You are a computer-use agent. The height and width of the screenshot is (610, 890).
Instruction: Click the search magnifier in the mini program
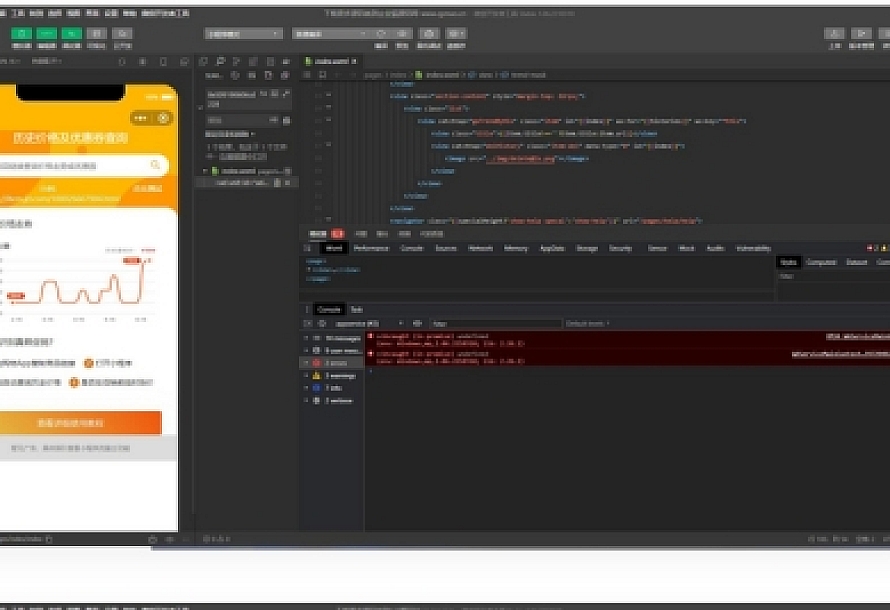coord(155,165)
